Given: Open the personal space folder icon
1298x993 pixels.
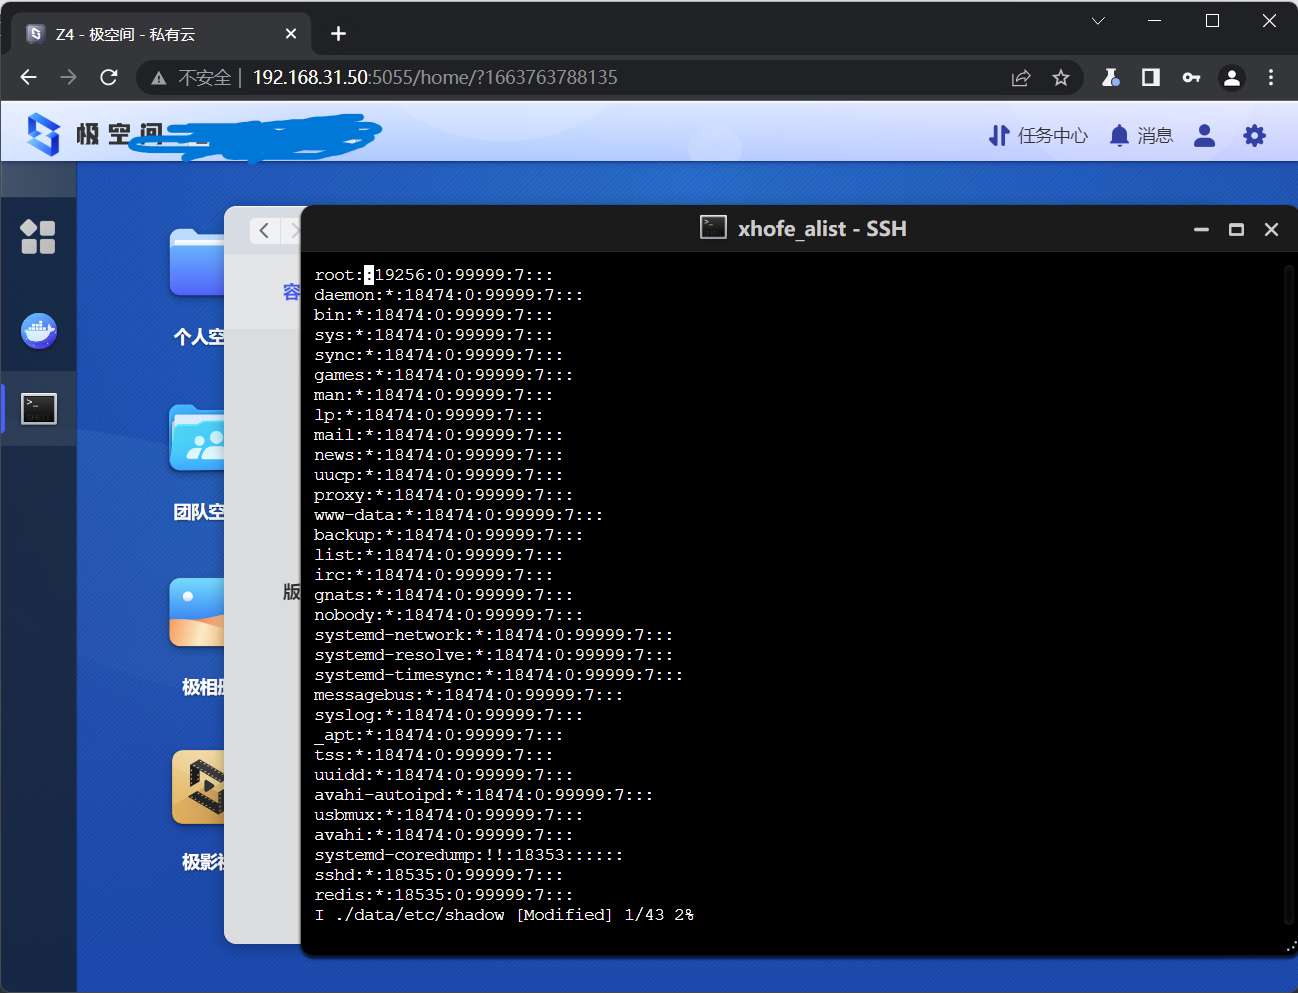Looking at the screenshot, I should click(198, 263).
